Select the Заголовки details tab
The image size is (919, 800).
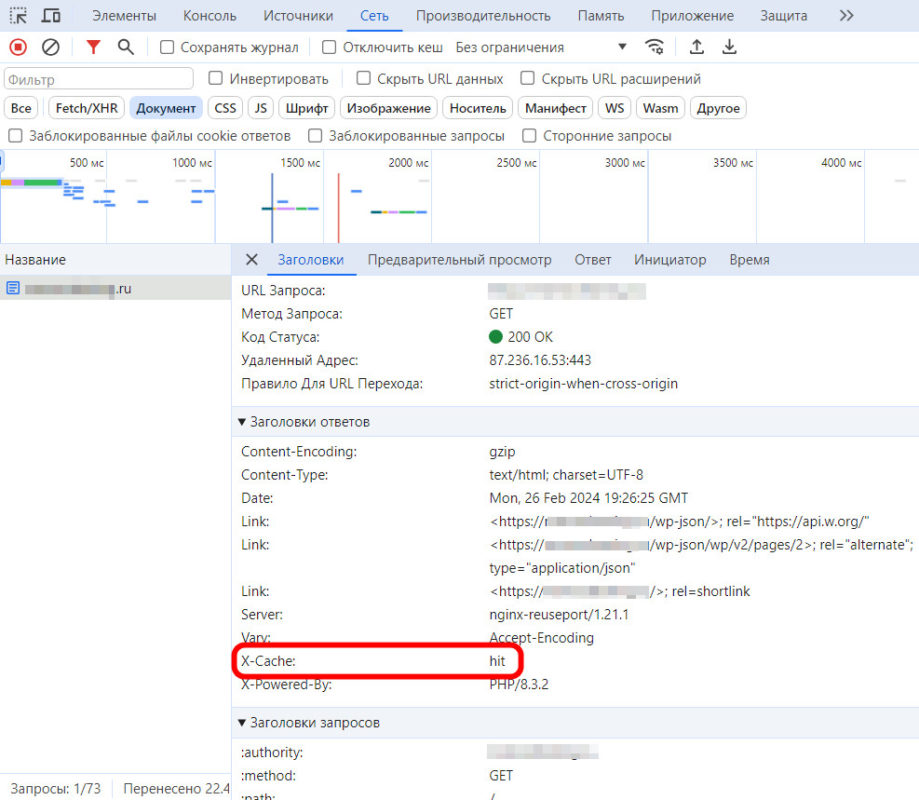[311, 260]
